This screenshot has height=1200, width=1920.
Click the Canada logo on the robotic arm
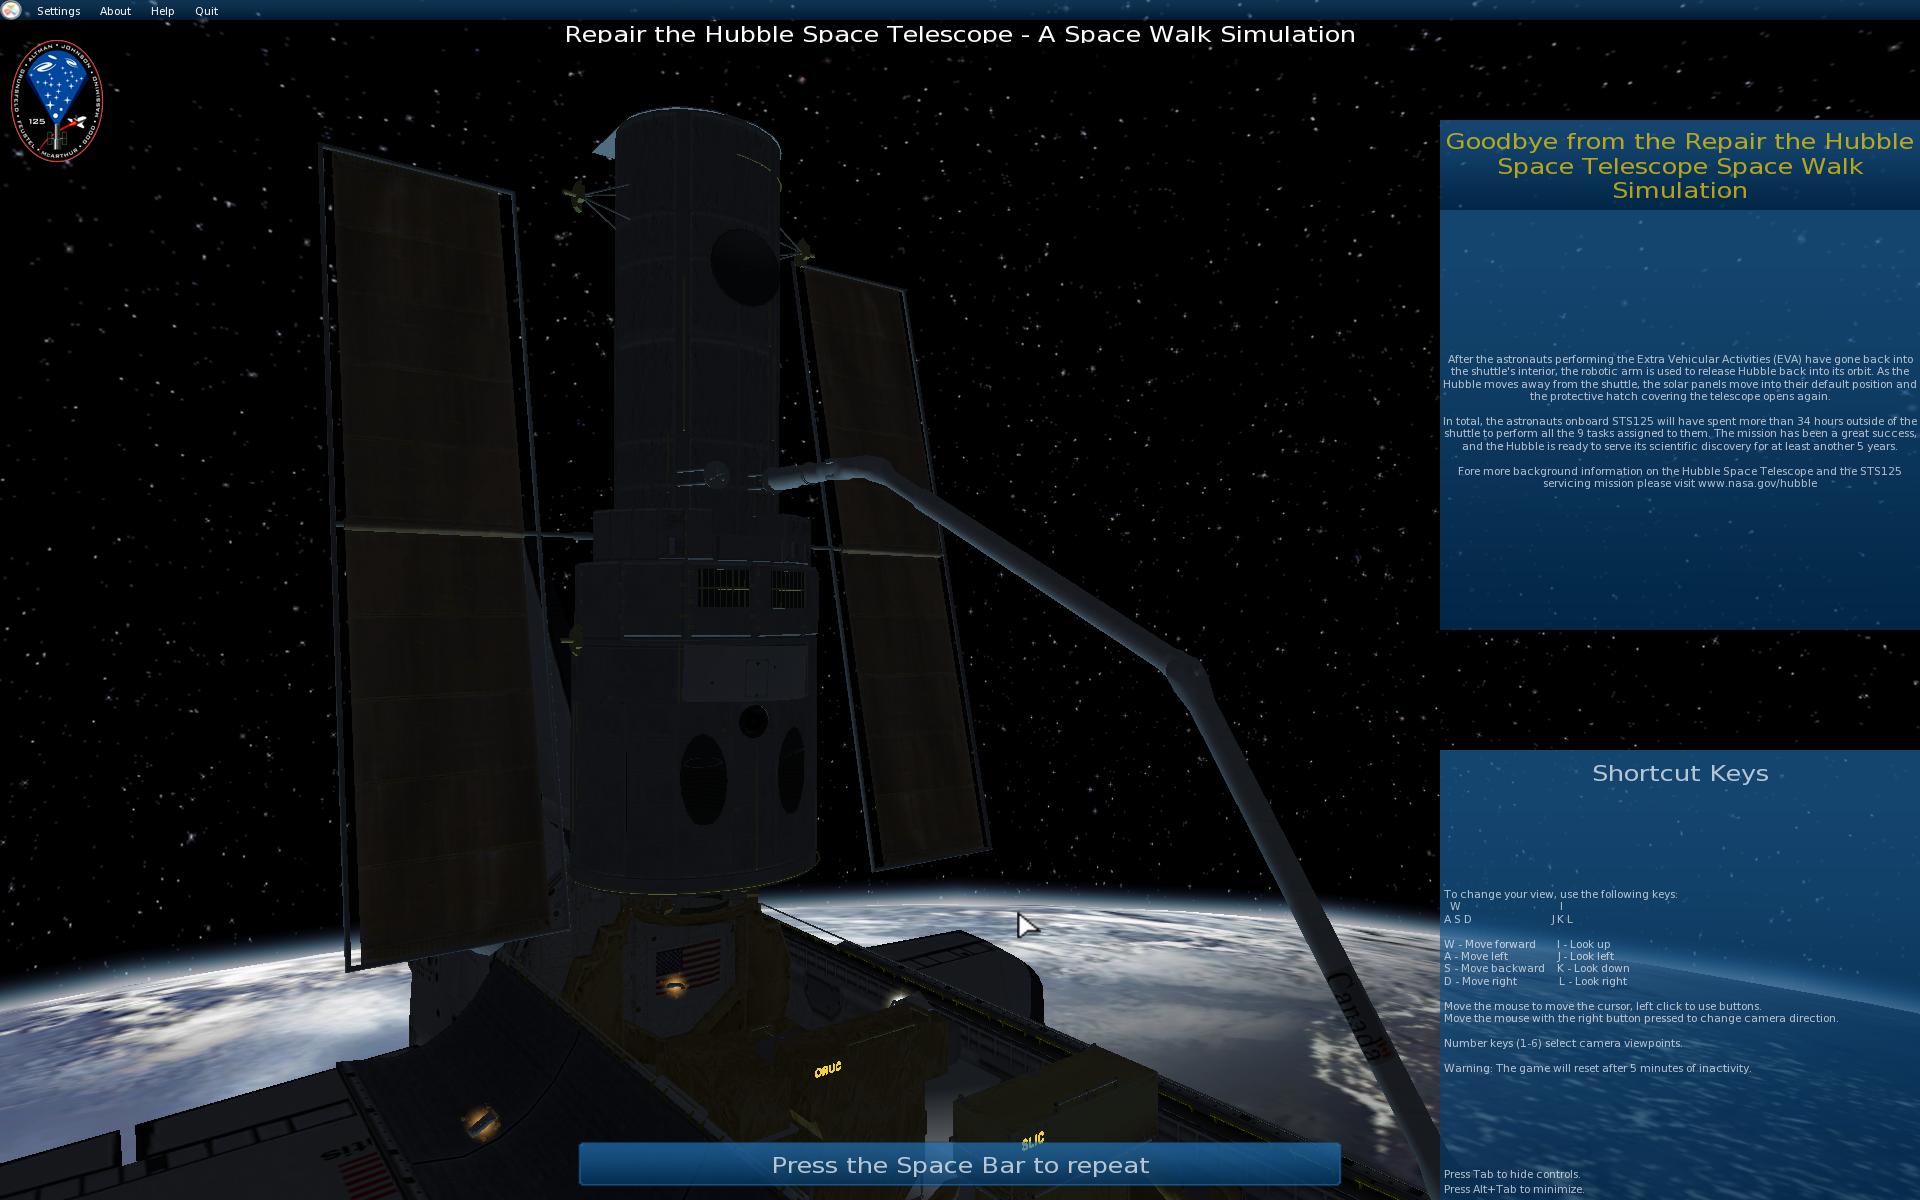(x=1357, y=1015)
